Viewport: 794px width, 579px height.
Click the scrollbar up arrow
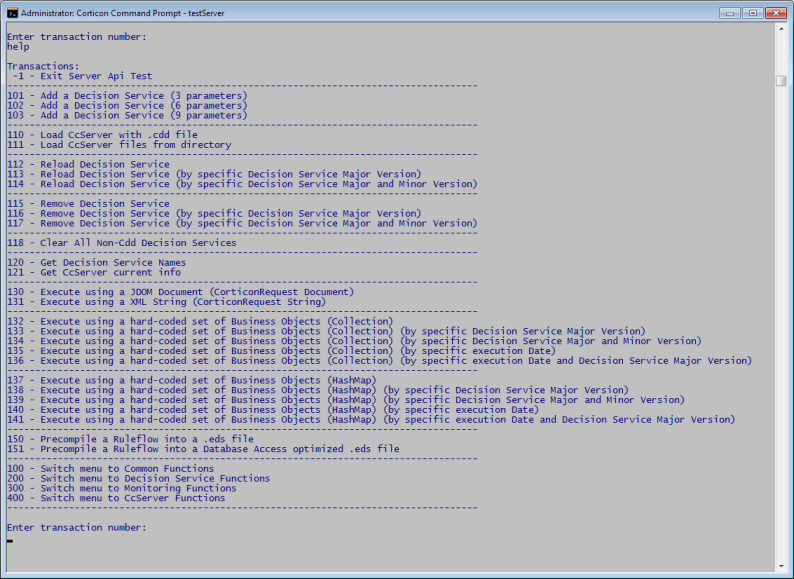click(781, 29)
